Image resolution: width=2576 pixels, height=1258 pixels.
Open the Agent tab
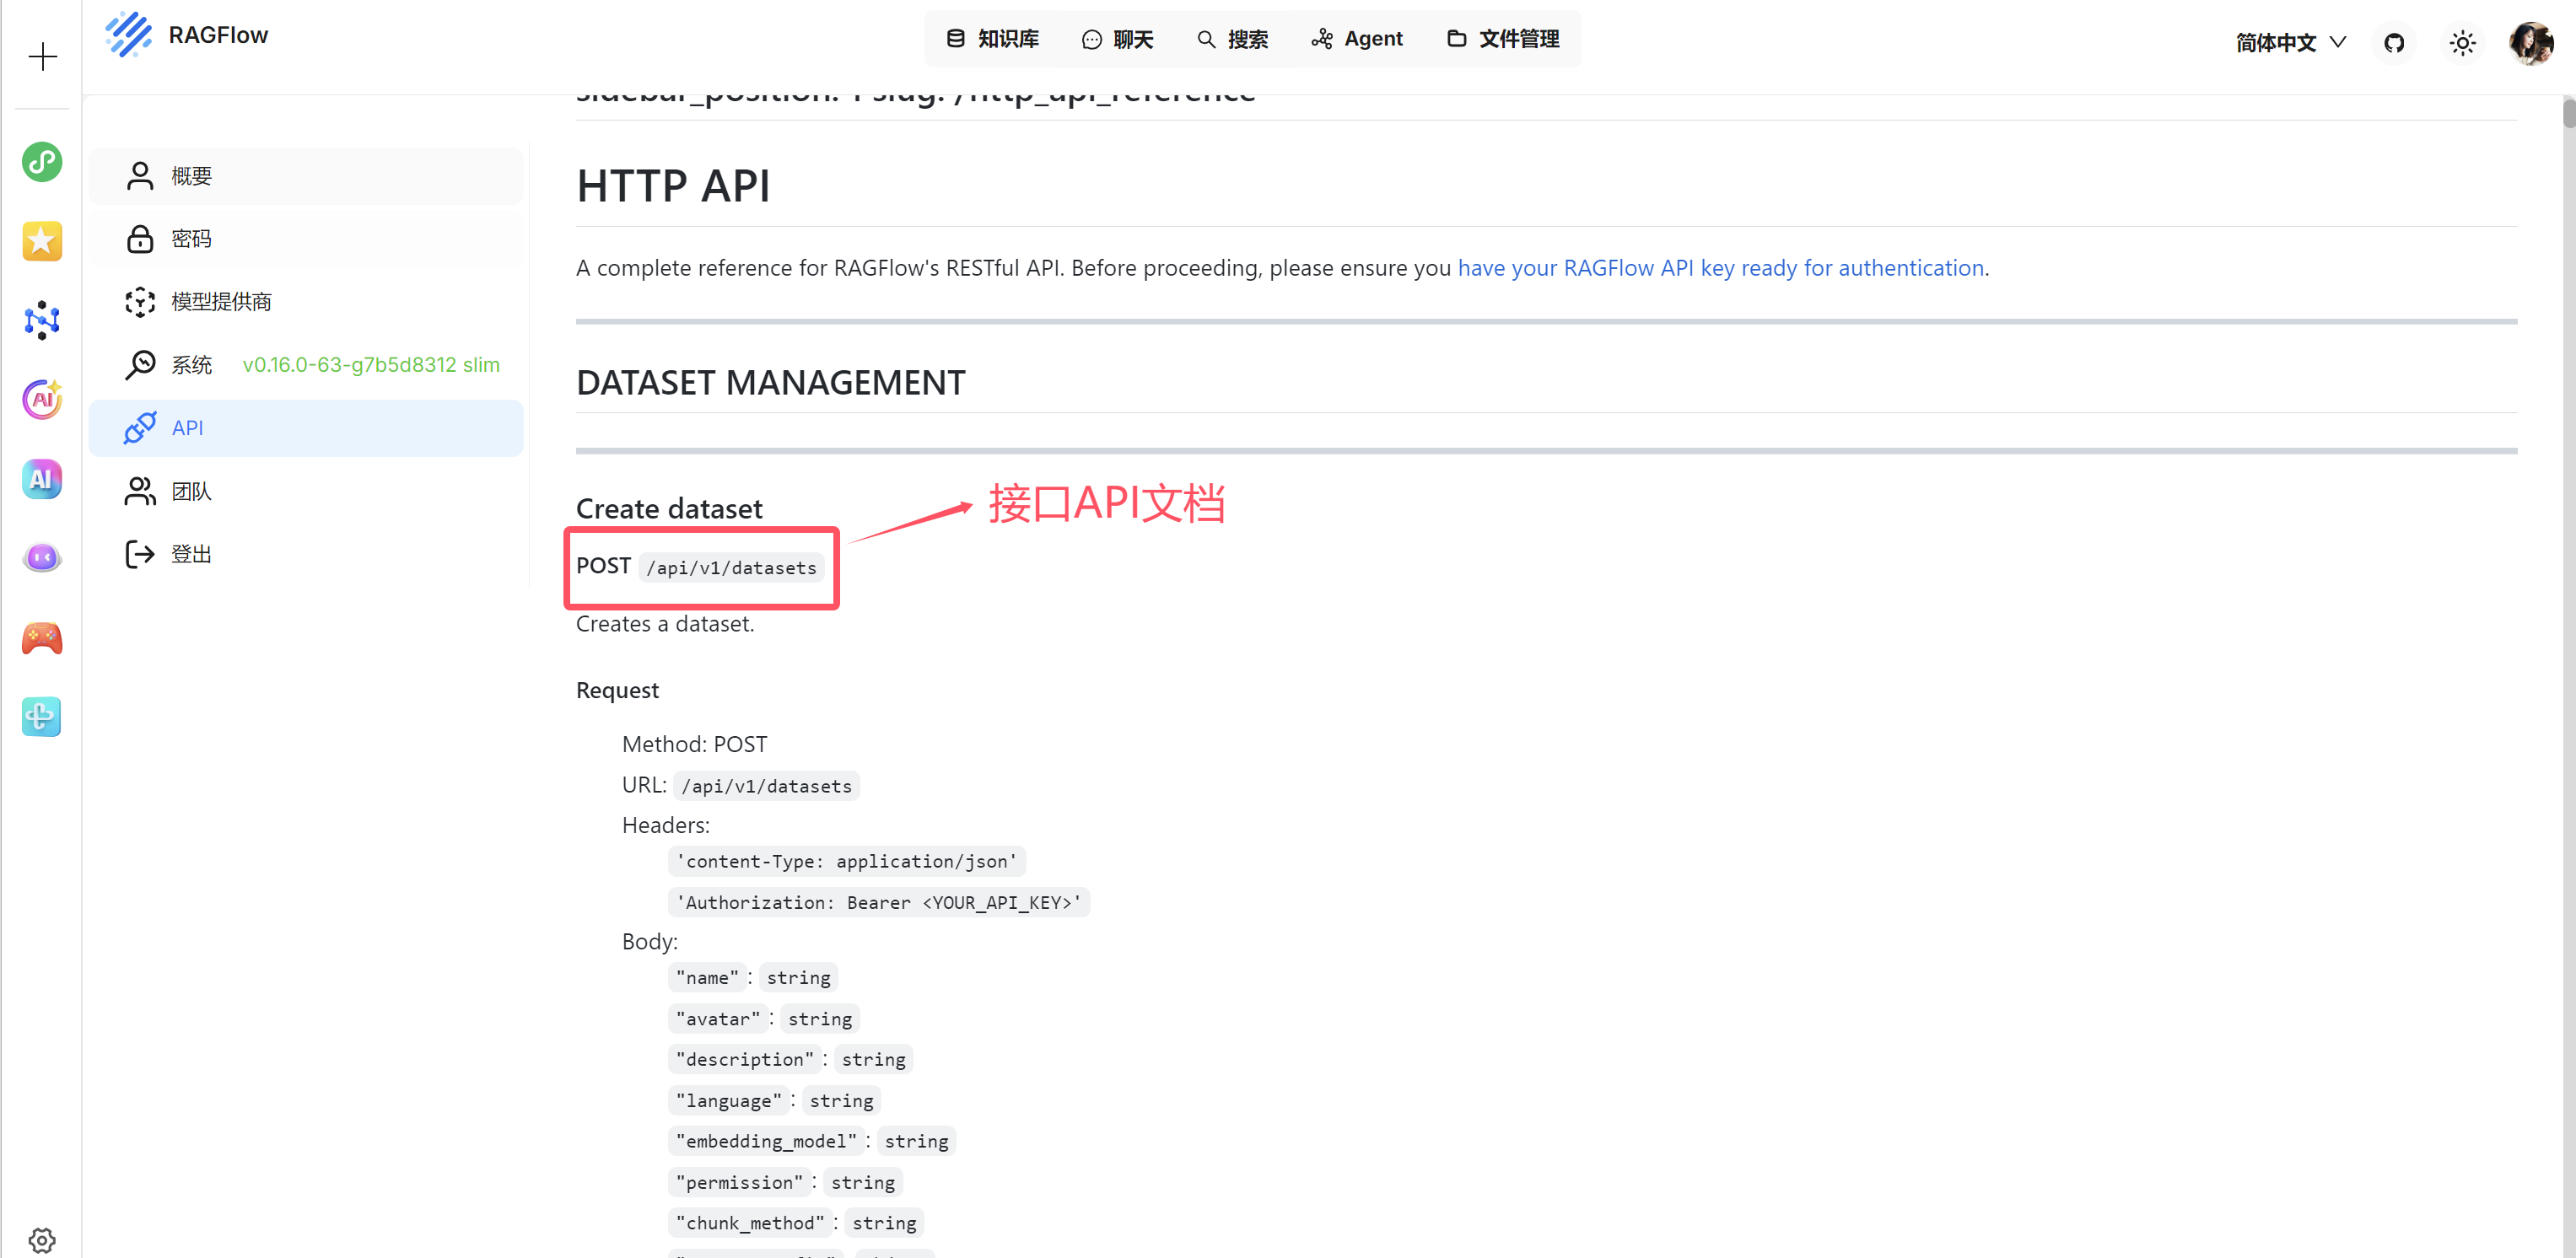1357,39
